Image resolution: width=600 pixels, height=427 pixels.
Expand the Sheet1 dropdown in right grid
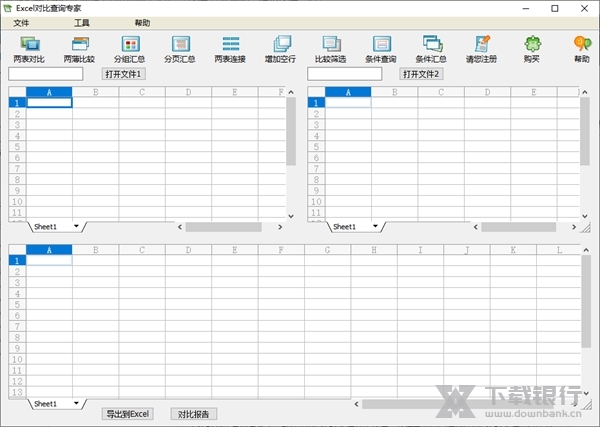tap(375, 227)
